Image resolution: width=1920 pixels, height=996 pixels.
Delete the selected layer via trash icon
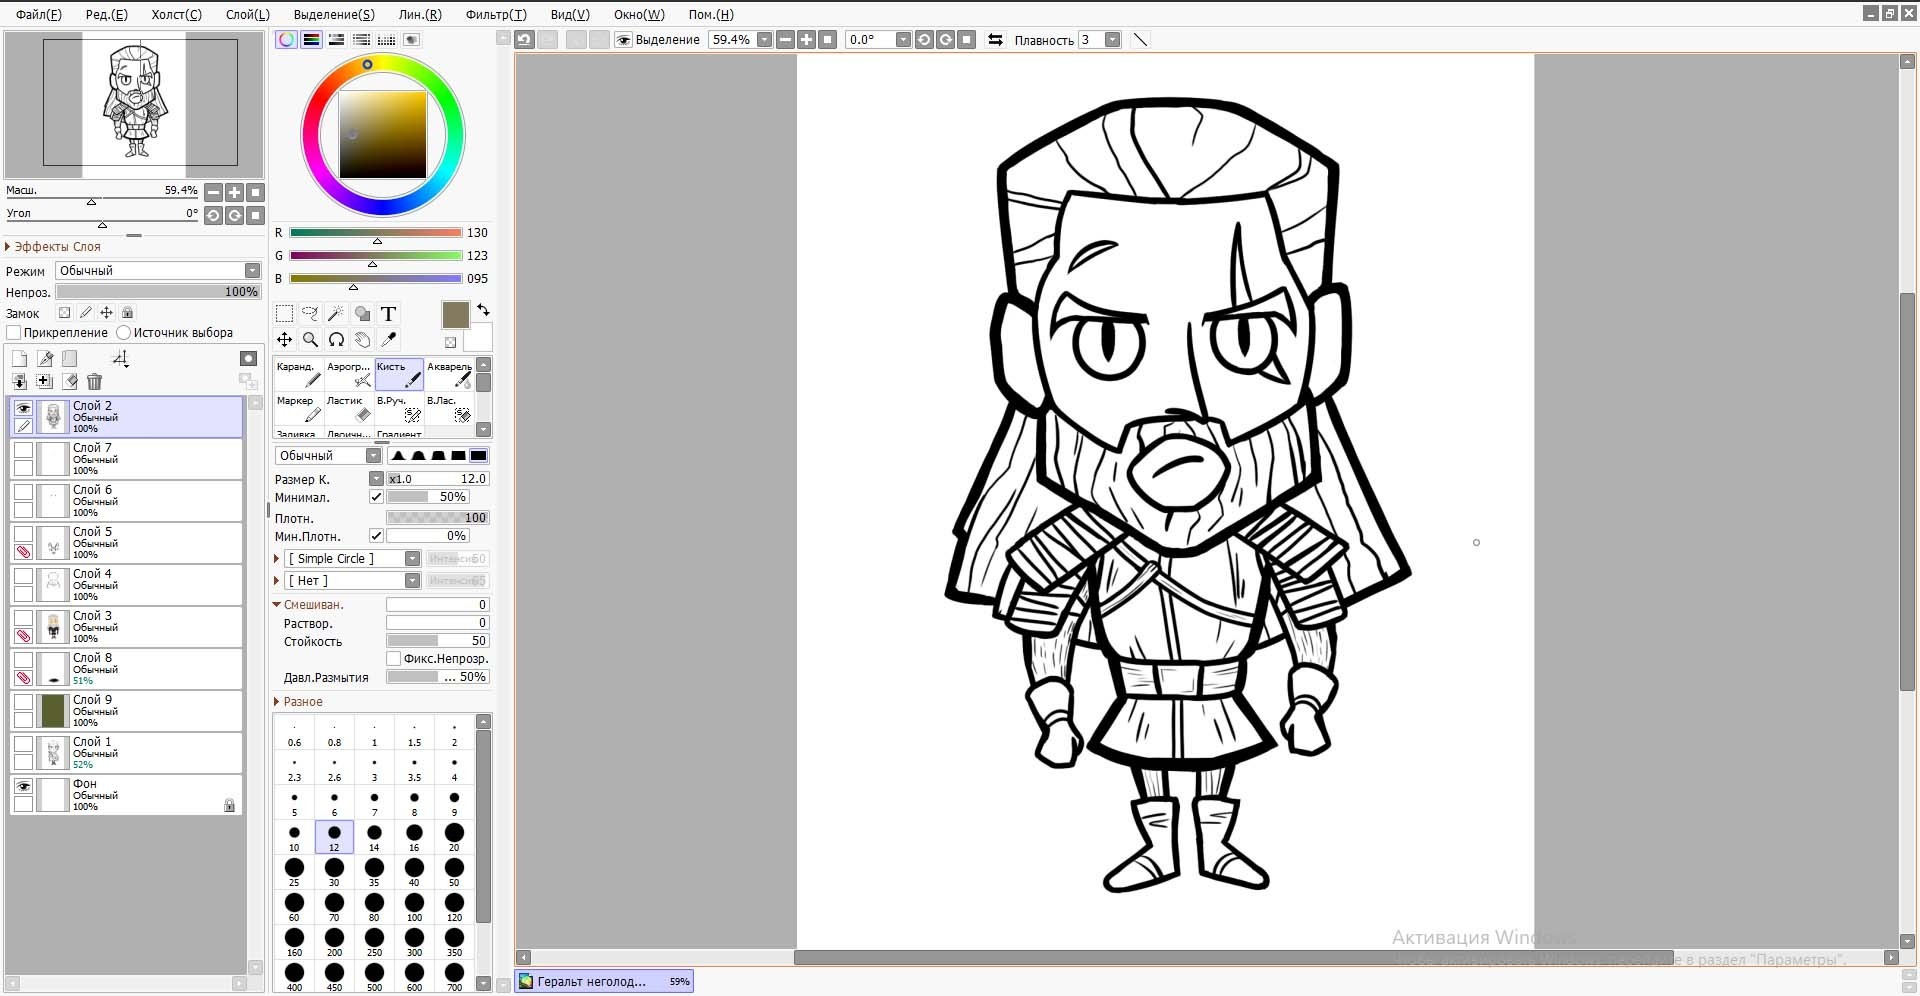95,381
